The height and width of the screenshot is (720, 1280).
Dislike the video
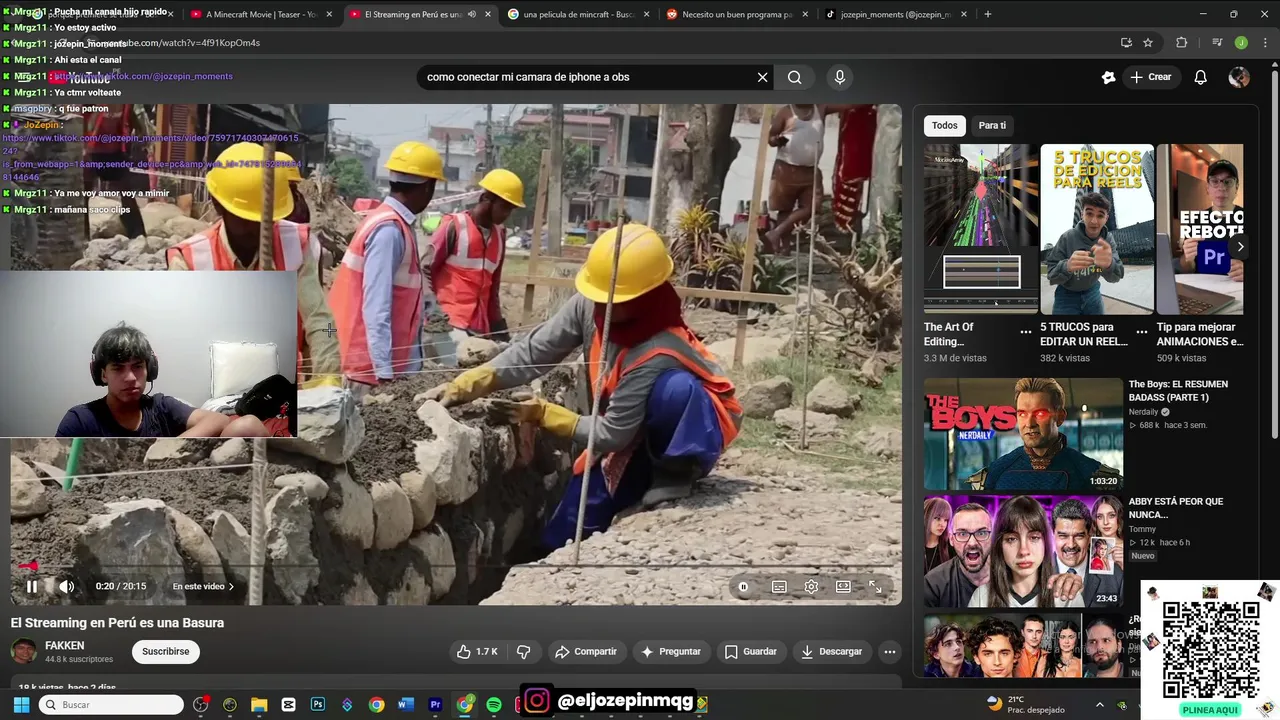pyautogui.click(x=523, y=651)
